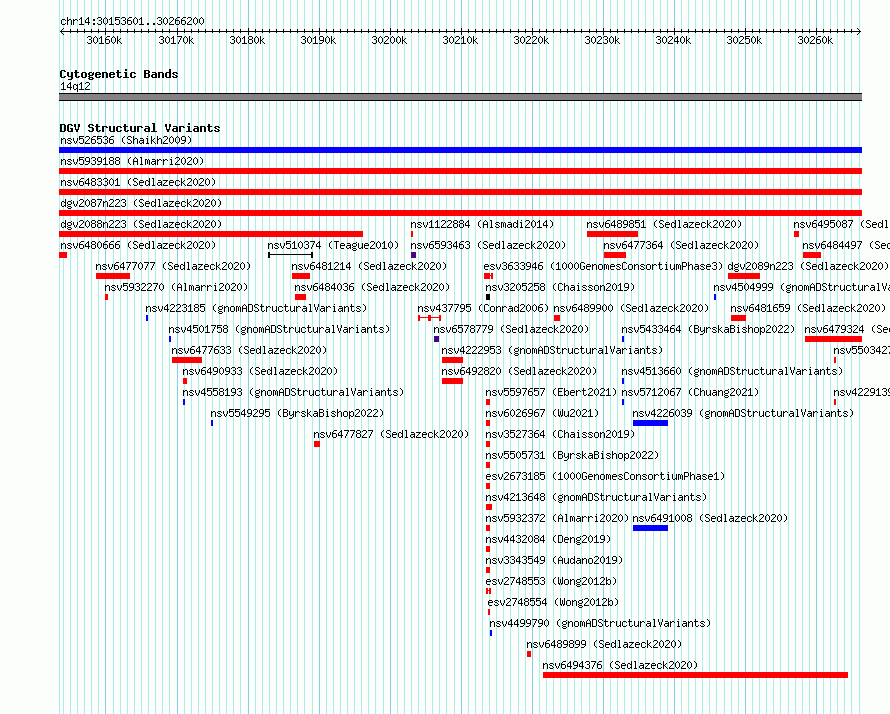This screenshot has height=714, width=890.
Task: Select the Cytogenetic Bands track title
Action: coord(119,74)
